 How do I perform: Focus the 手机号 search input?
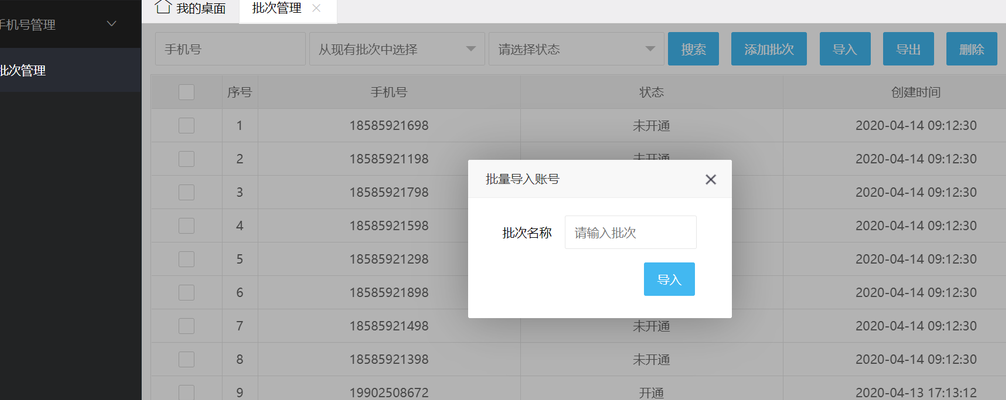pos(230,49)
